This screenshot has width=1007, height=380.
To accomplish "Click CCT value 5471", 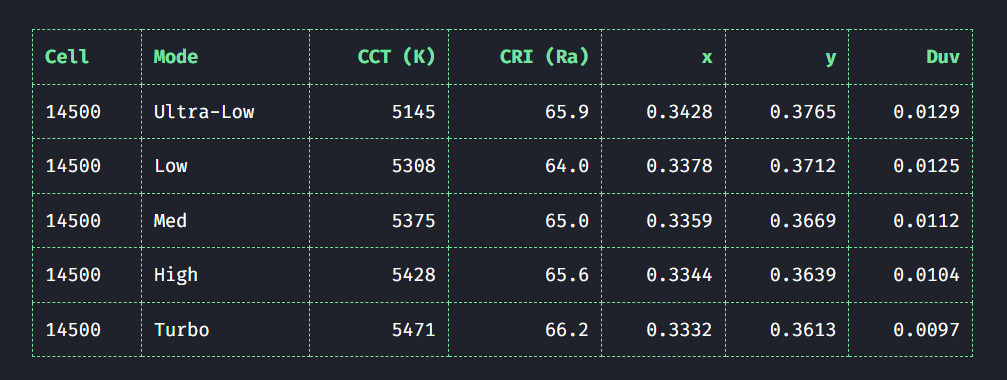I will coord(414,330).
